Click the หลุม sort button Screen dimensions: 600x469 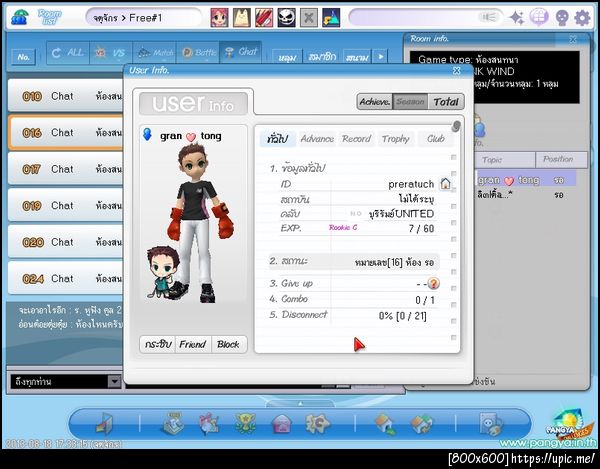(287, 57)
